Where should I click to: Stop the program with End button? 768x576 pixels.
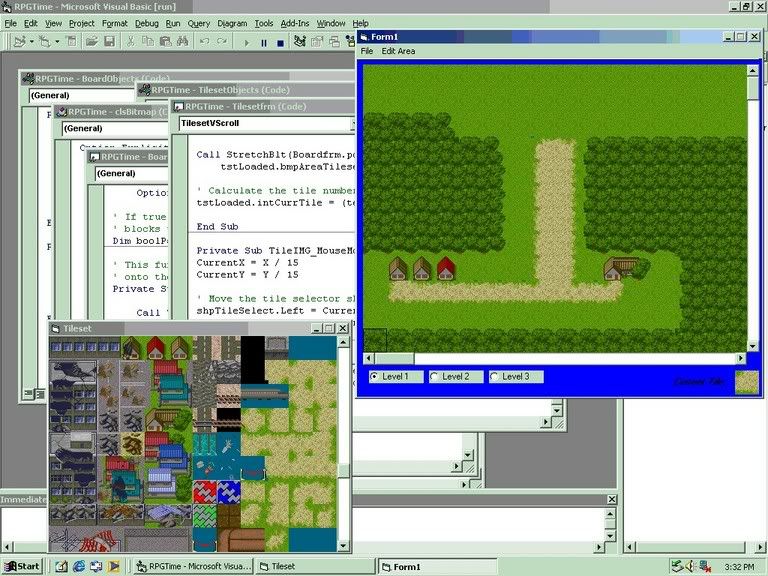point(281,43)
